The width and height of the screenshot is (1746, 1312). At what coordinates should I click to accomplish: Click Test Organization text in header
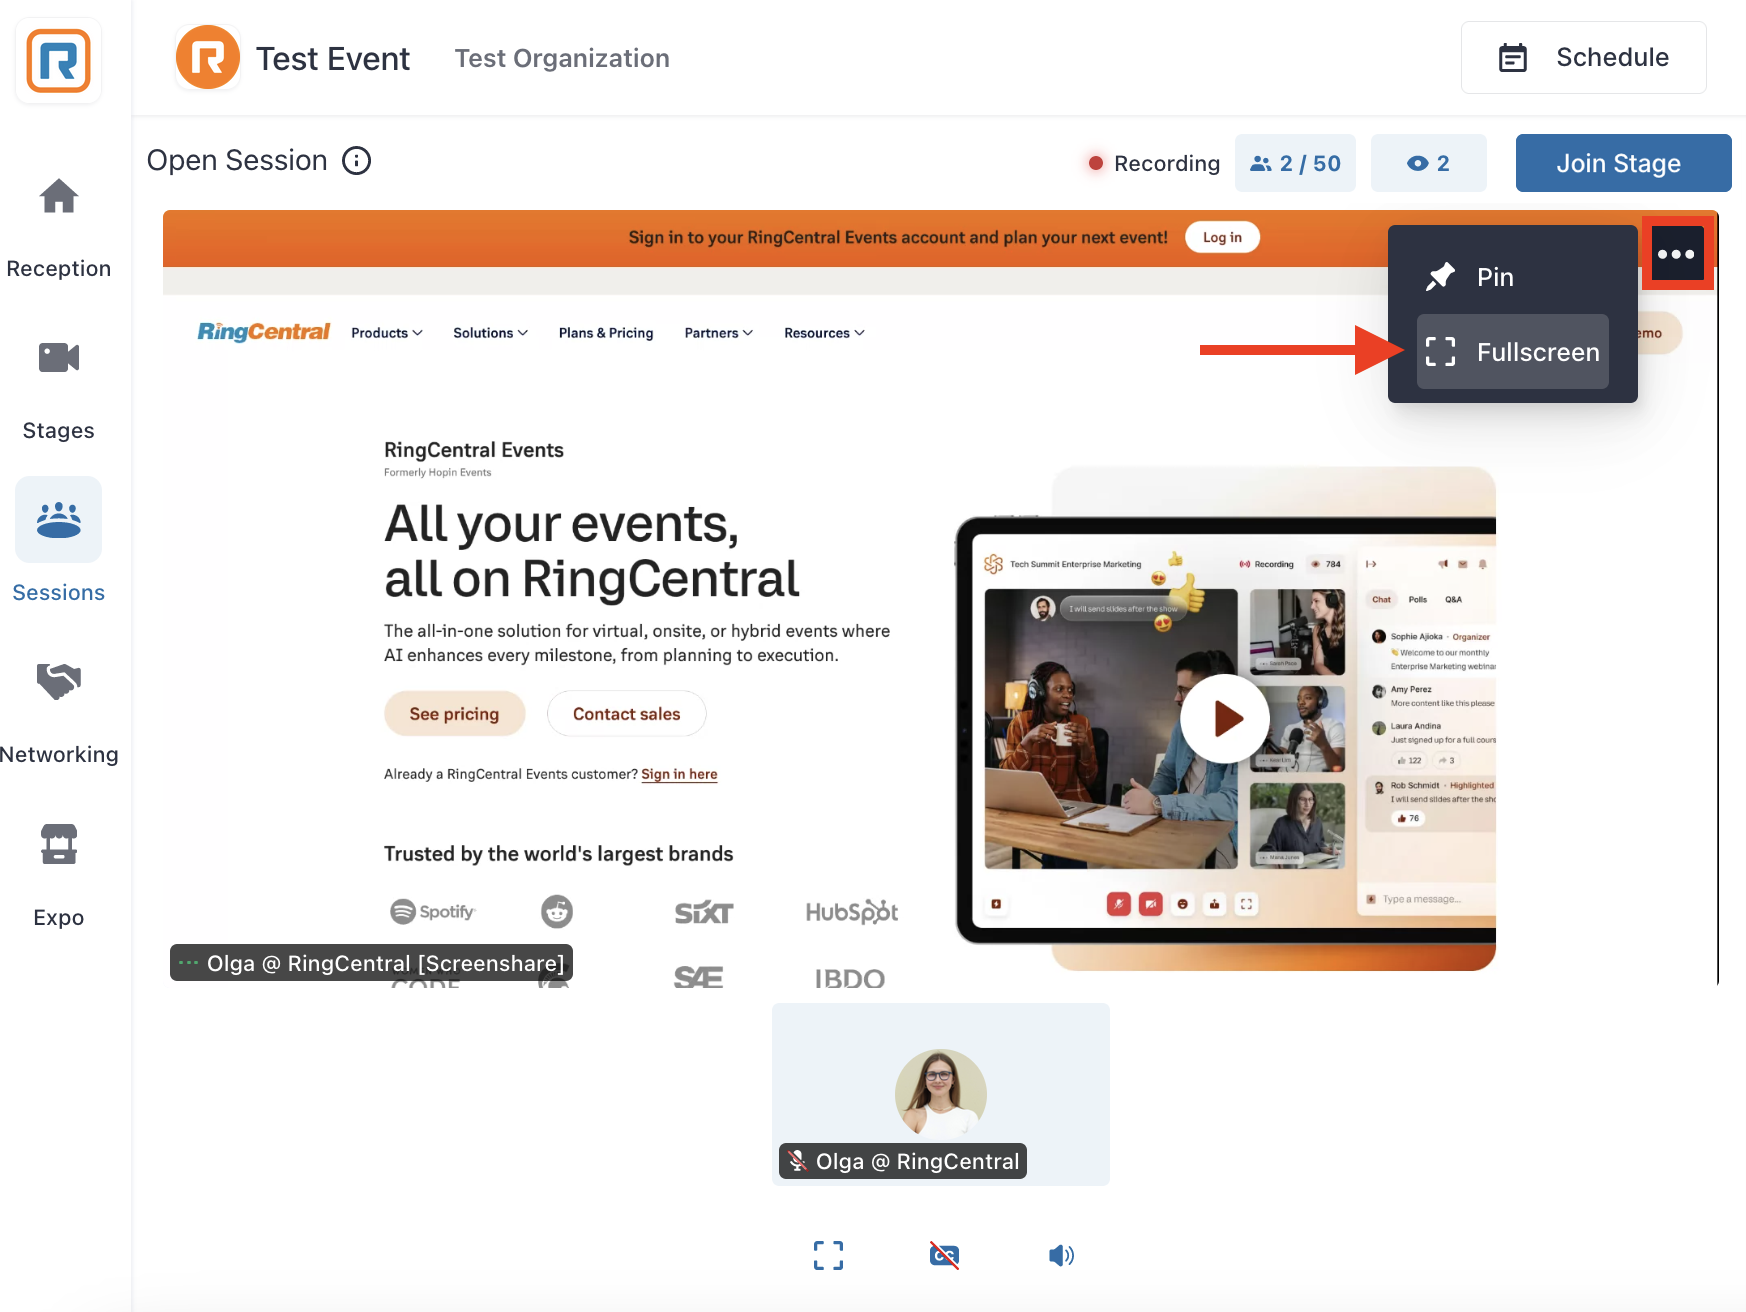point(562,58)
